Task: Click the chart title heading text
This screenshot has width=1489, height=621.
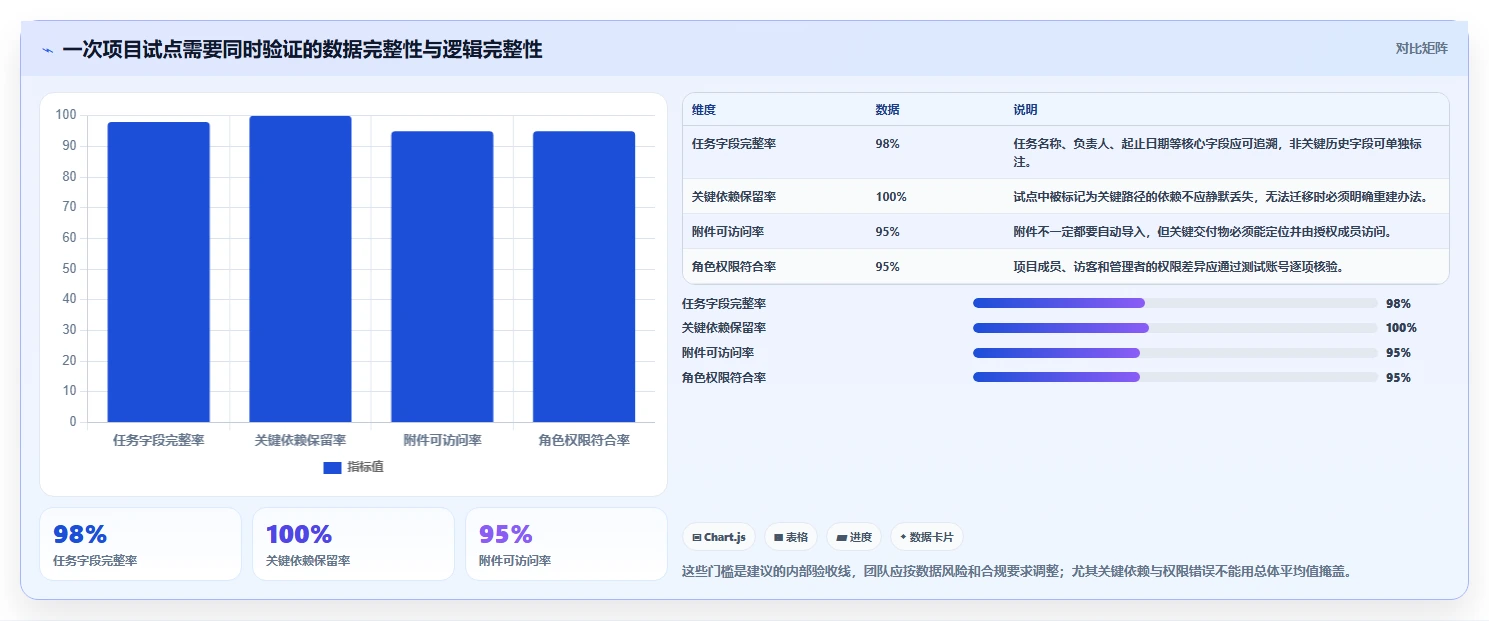Action: (302, 49)
